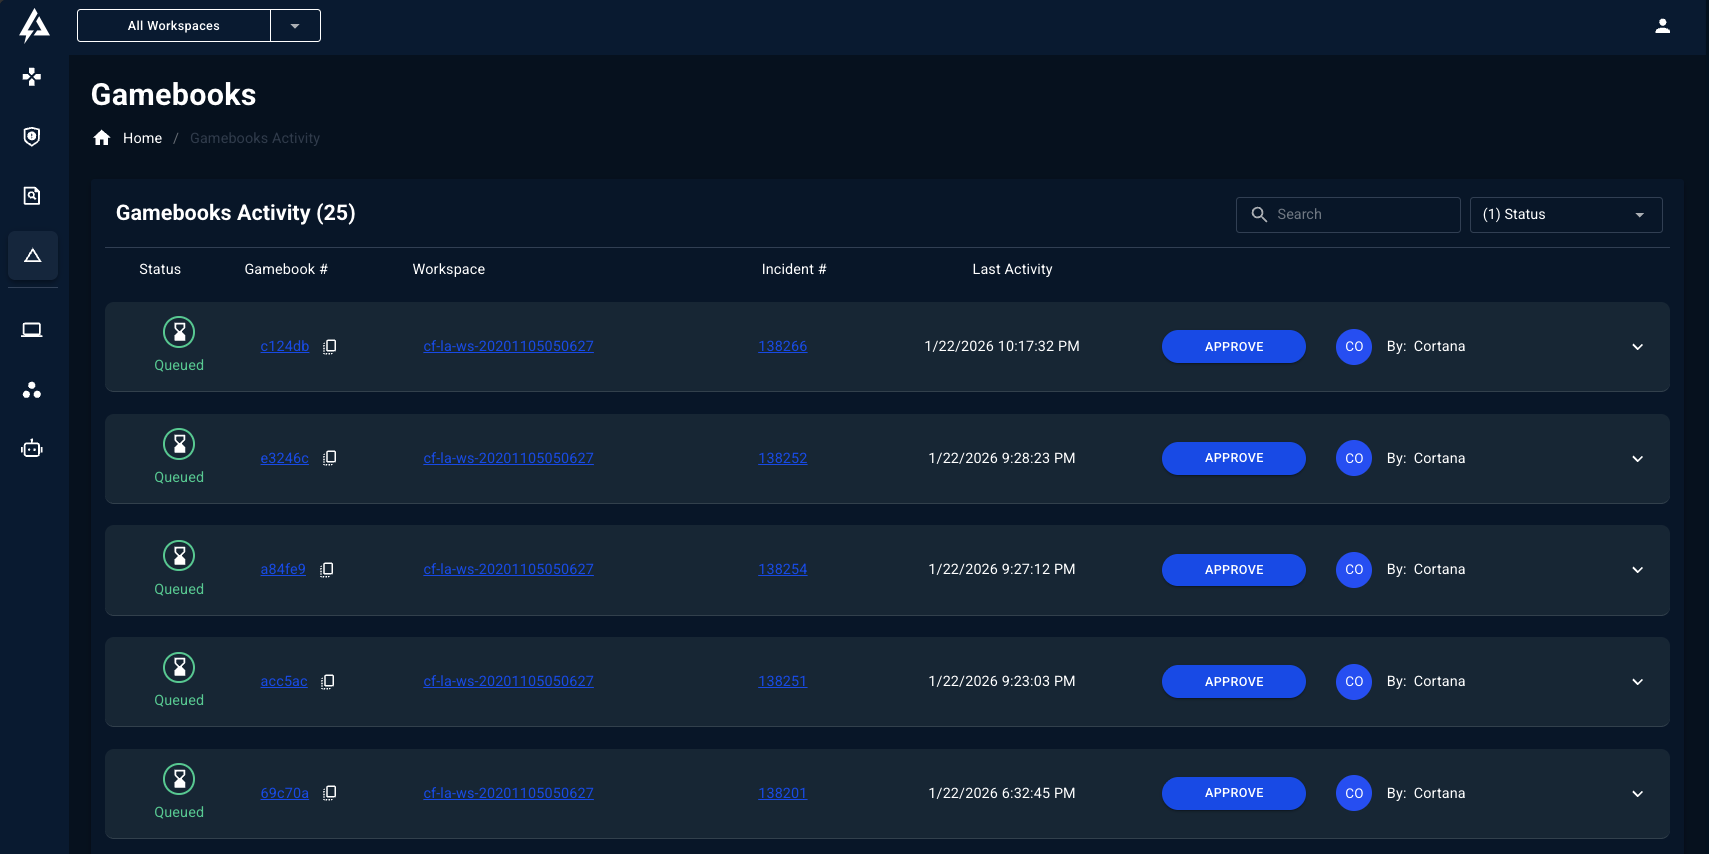The image size is (1709, 854).
Task: Go to Home breadcrumb link
Action: pos(142,138)
